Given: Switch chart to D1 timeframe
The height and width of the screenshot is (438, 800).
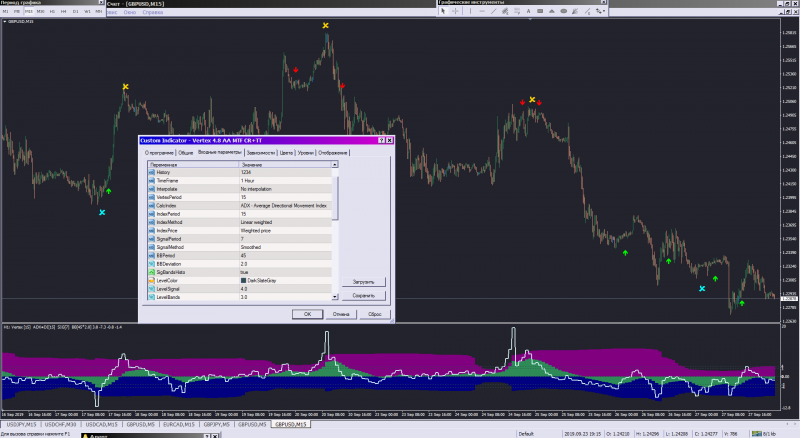Looking at the screenshot, I should tap(76, 11).
